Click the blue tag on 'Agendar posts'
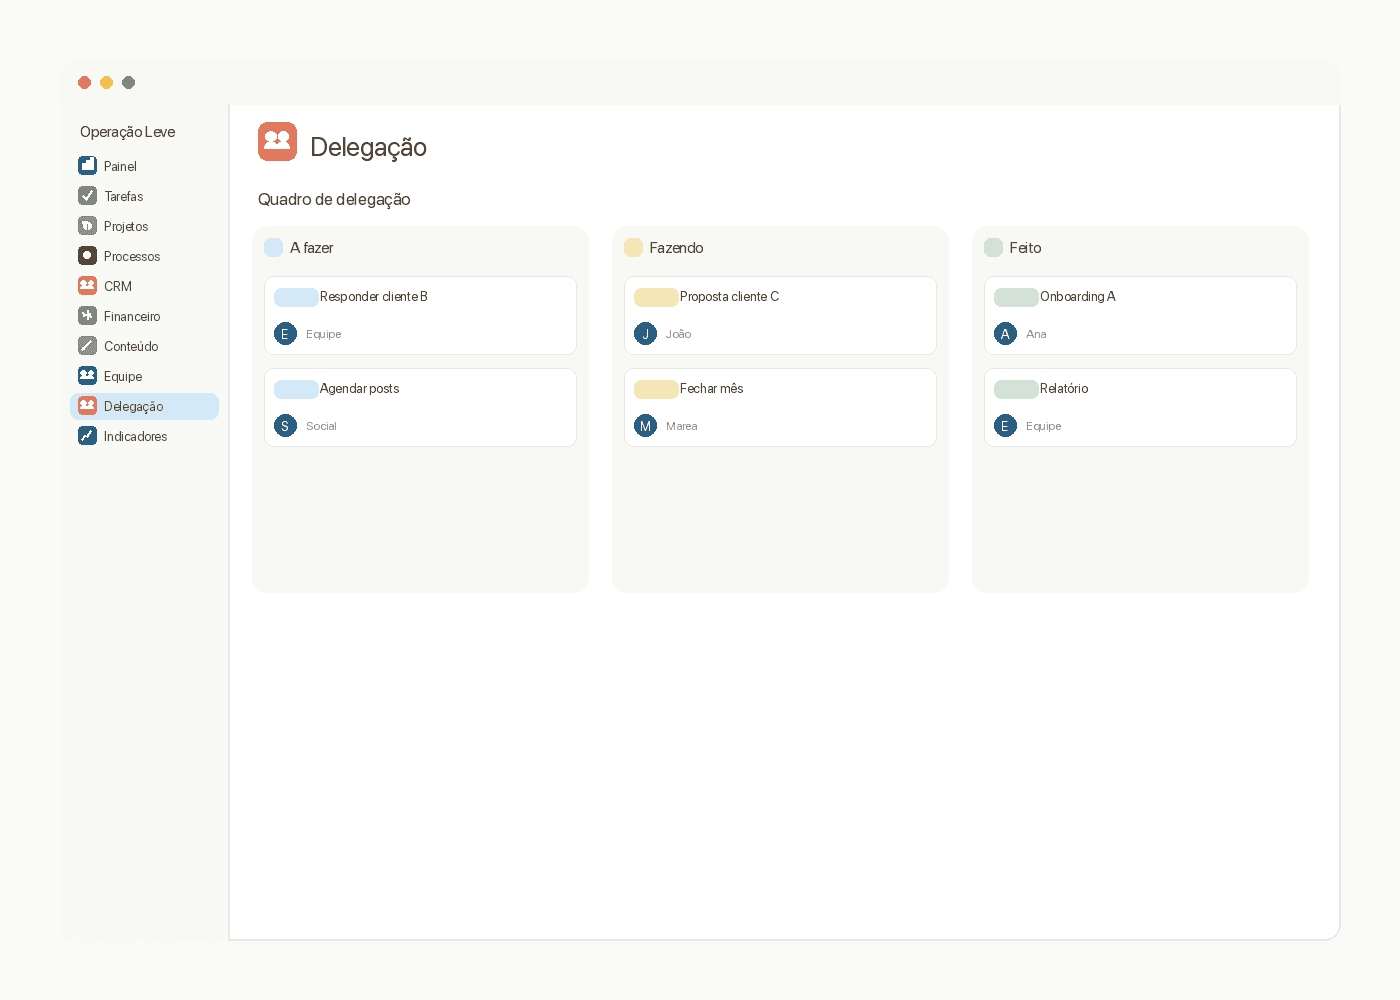Screen dimensions: 1400x1000 tap(296, 389)
